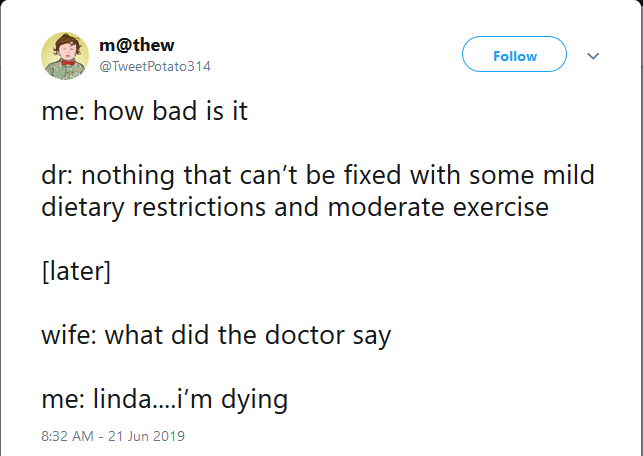The image size is (643, 456).
Task: Click the 'me: linda....i'm dying' line
Action: (164, 400)
